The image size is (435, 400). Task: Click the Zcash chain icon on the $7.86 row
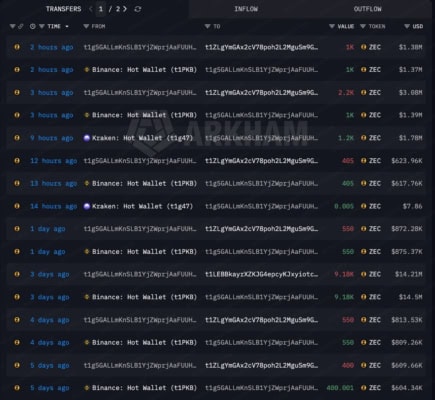17,206
